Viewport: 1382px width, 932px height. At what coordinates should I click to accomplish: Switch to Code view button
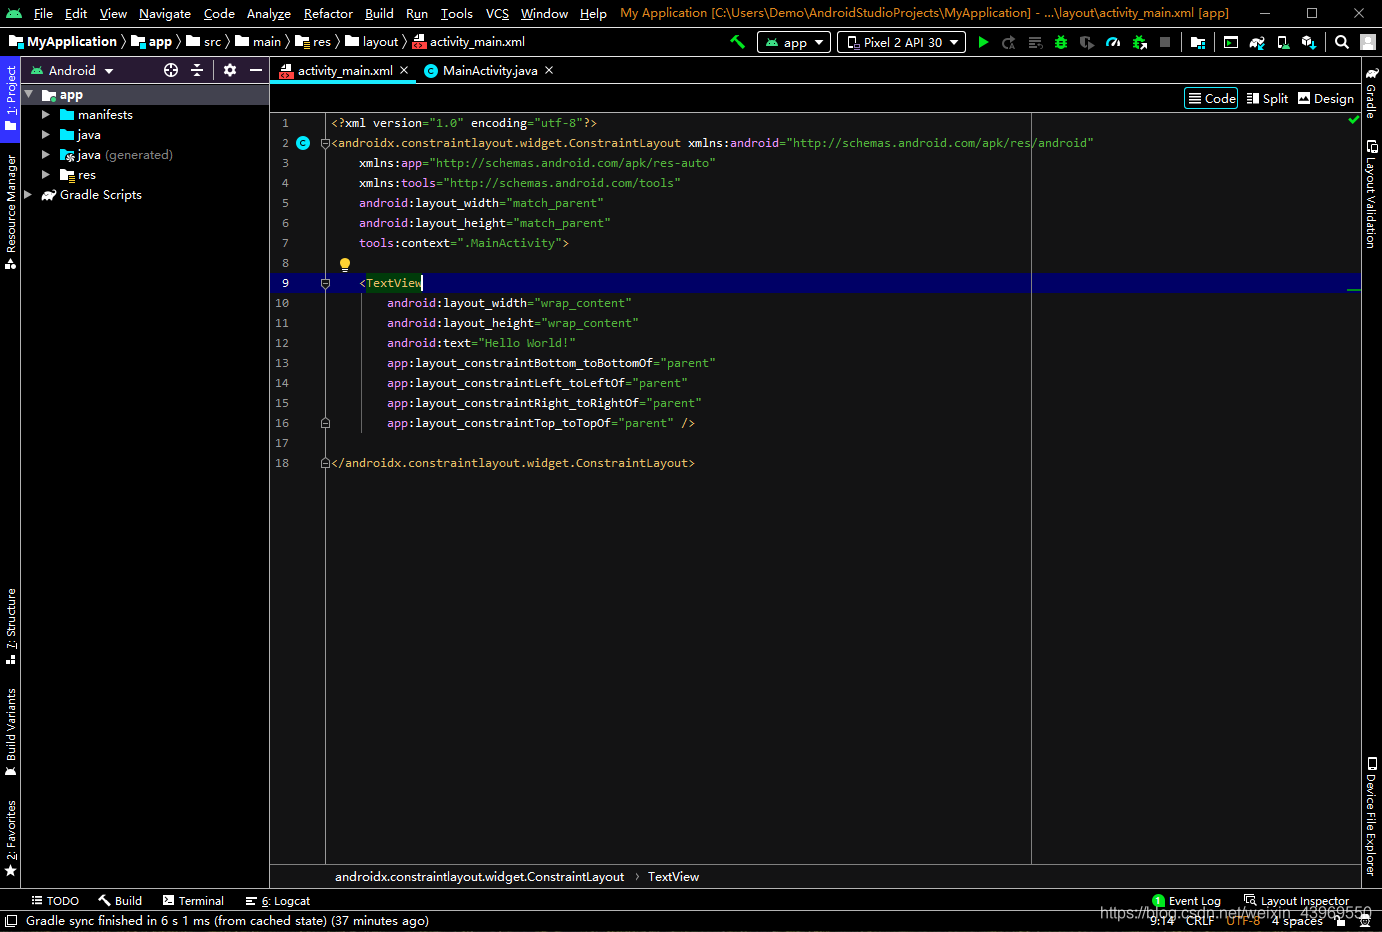tap(1212, 98)
